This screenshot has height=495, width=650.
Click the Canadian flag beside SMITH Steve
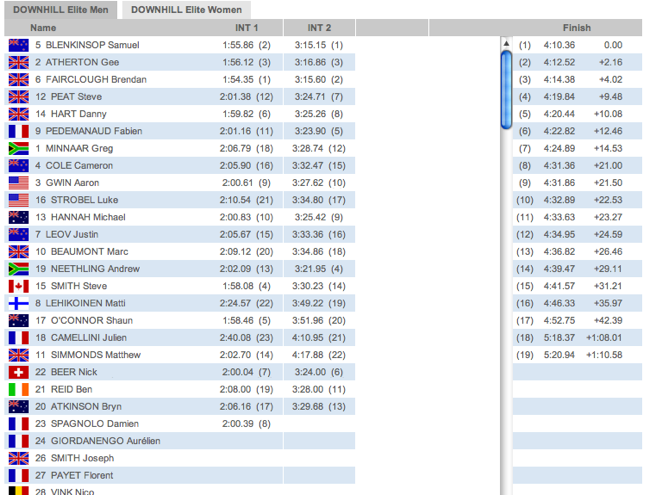[18, 286]
